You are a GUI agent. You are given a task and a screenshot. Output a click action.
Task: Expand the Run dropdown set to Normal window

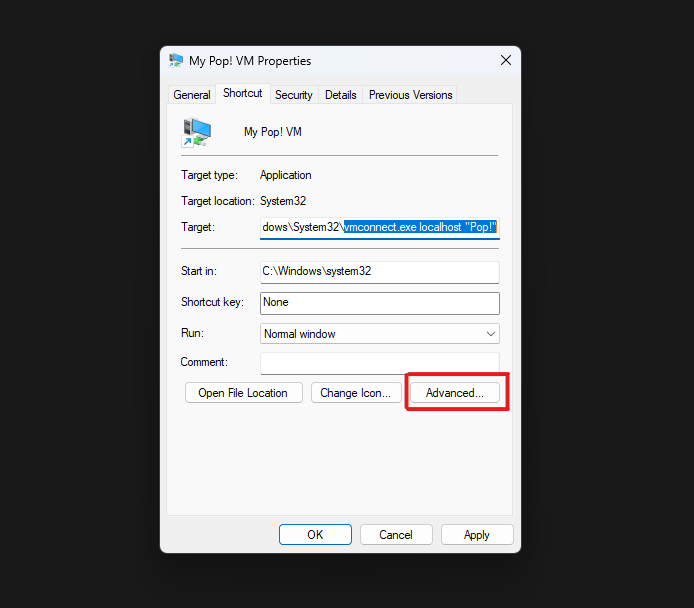[380, 334]
